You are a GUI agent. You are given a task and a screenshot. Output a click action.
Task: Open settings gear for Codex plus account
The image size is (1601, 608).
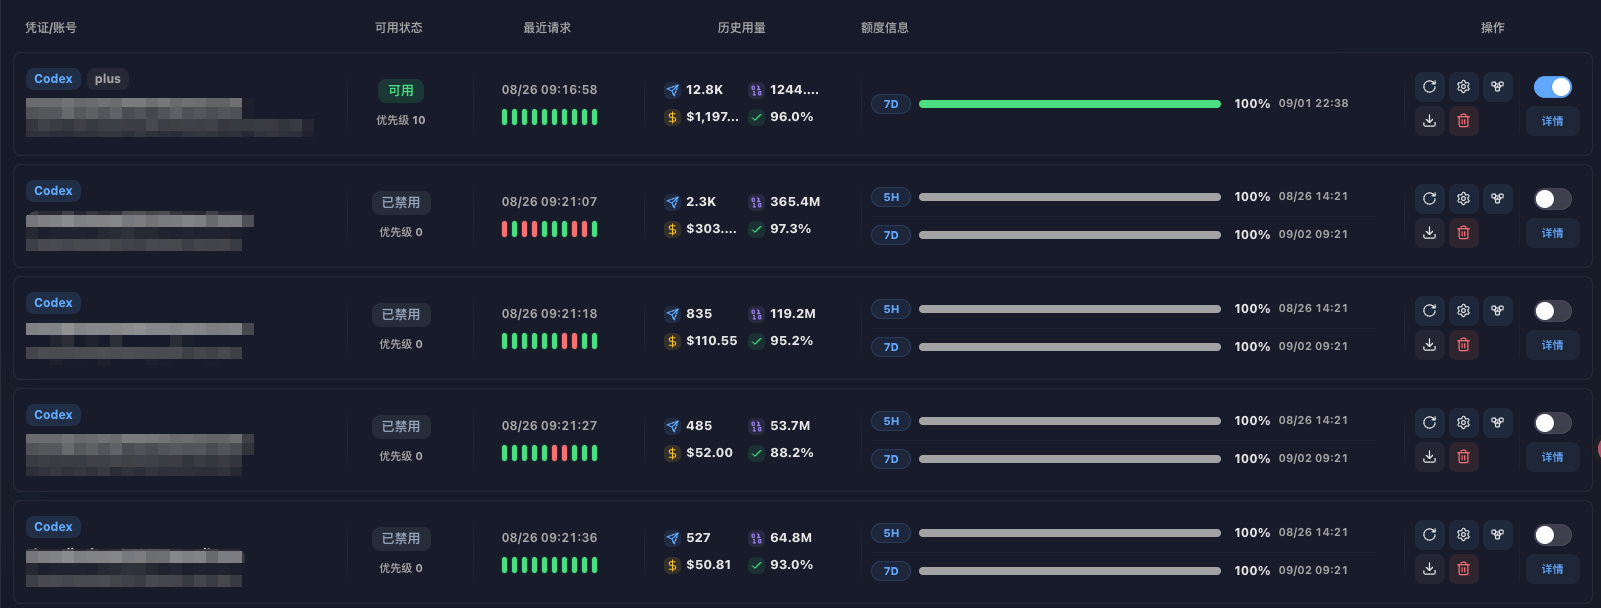pos(1463,87)
